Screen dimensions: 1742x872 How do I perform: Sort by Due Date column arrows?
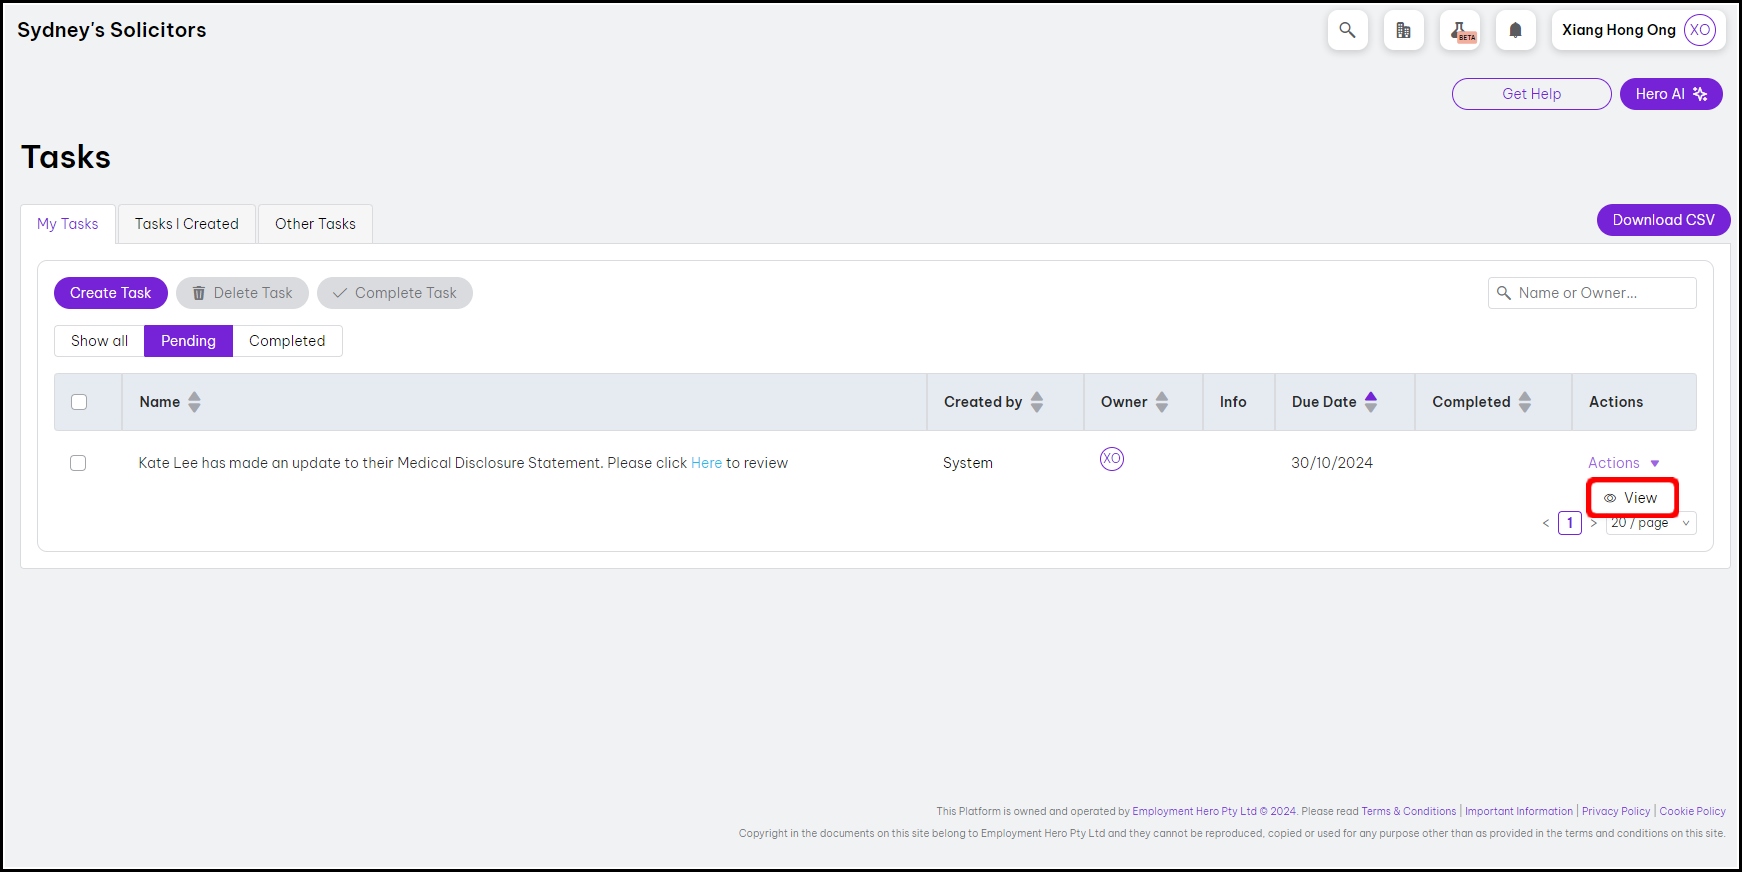1370,402
